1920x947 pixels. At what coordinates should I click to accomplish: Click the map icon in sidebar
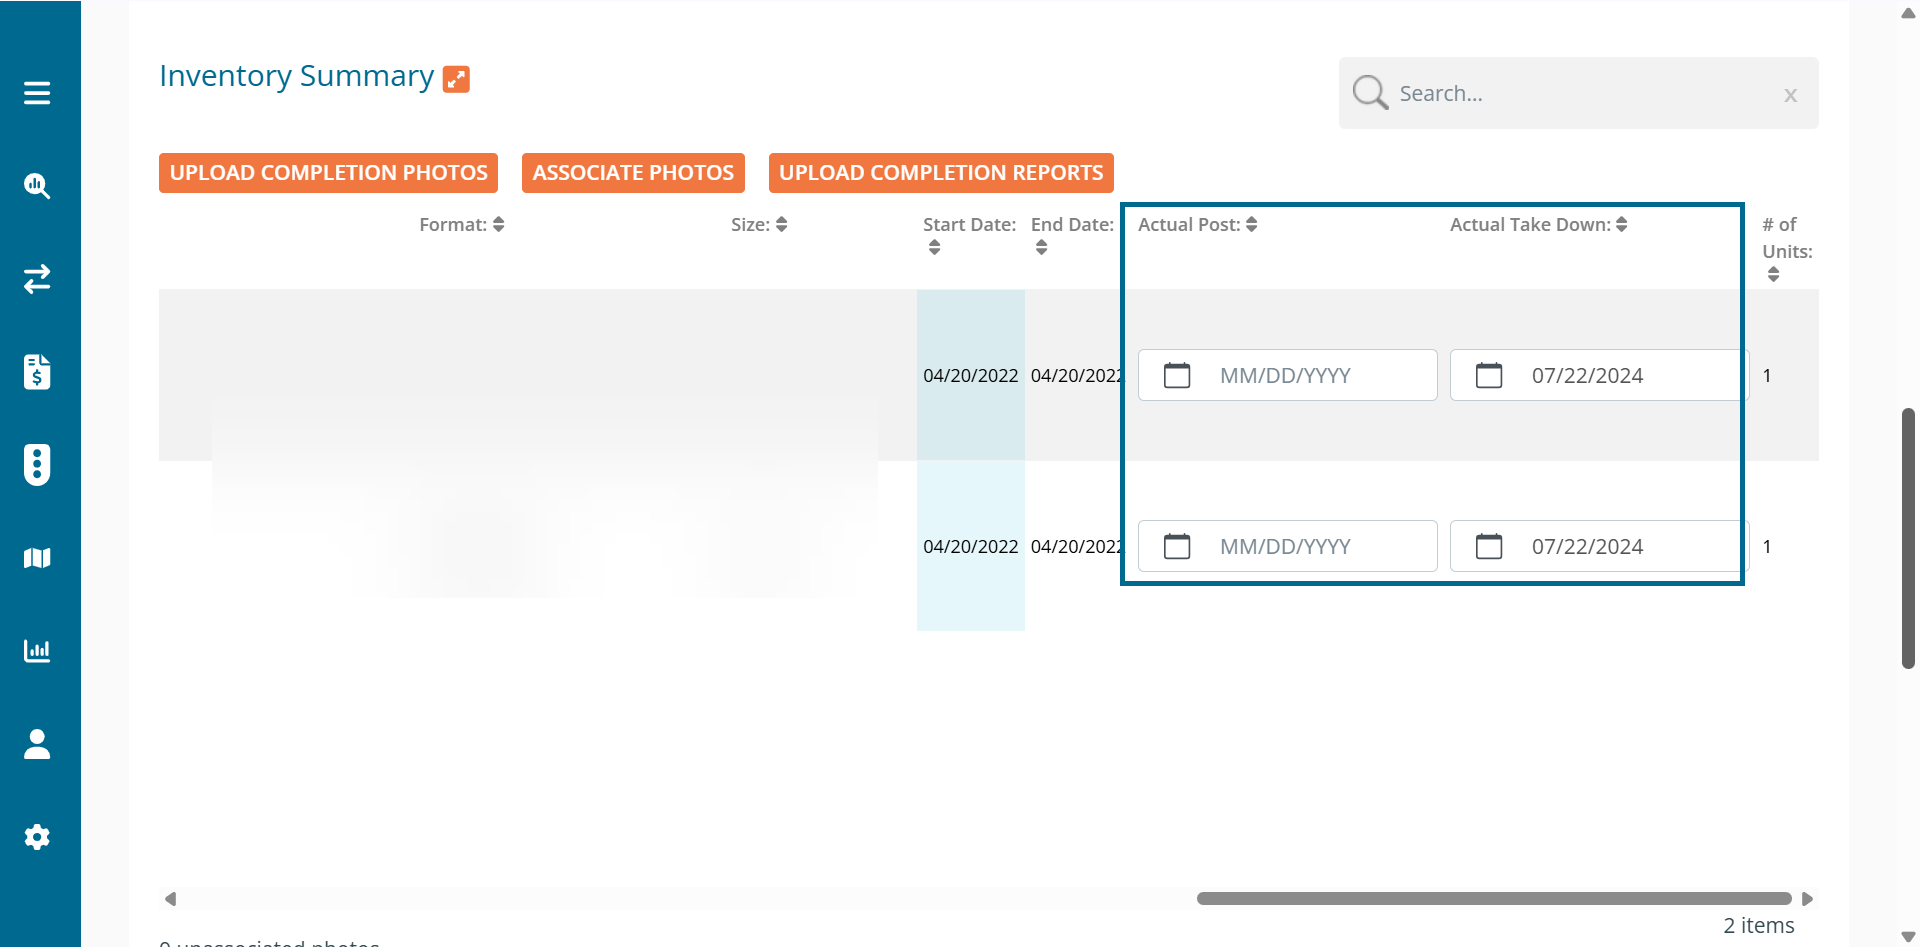click(x=37, y=558)
